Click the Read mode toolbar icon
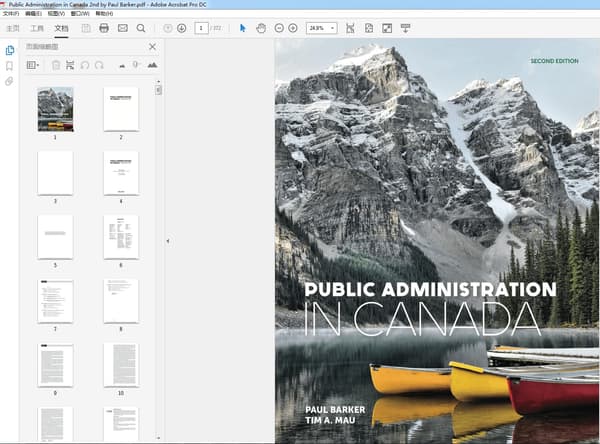Image resolution: width=600 pixels, height=444 pixels. point(406,28)
